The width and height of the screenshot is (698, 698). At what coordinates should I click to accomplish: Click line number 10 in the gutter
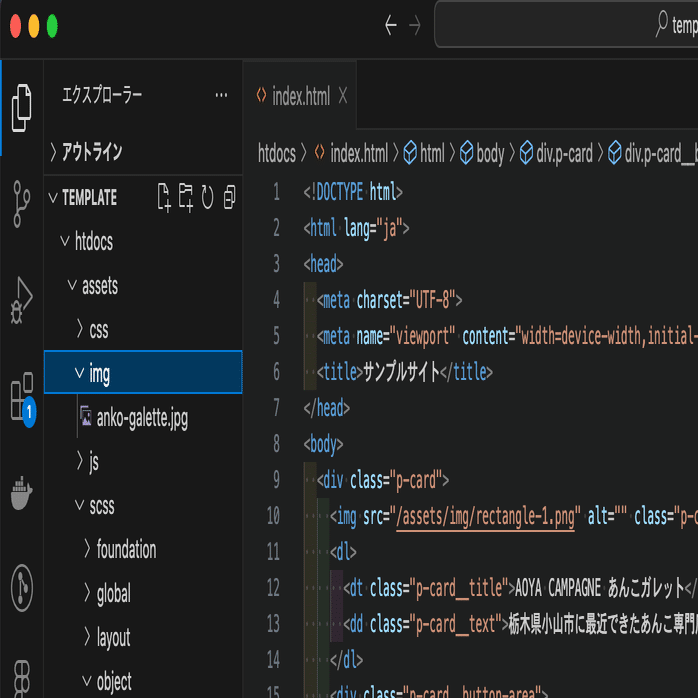pyautogui.click(x=273, y=516)
